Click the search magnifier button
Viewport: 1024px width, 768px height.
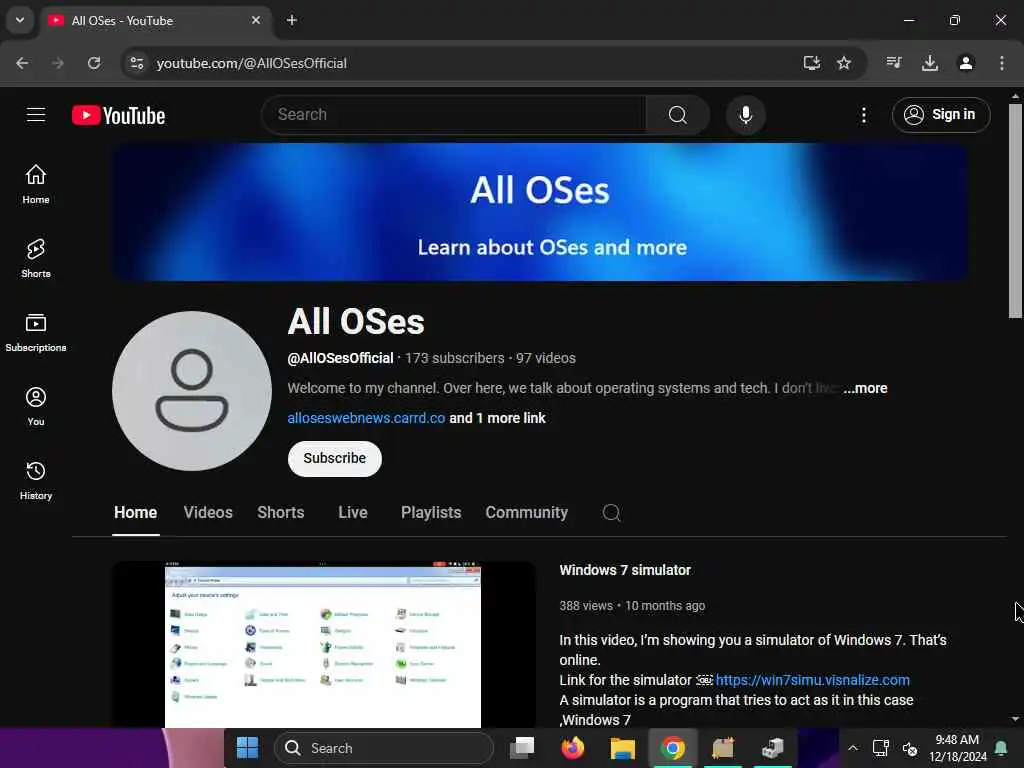[x=678, y=115]
